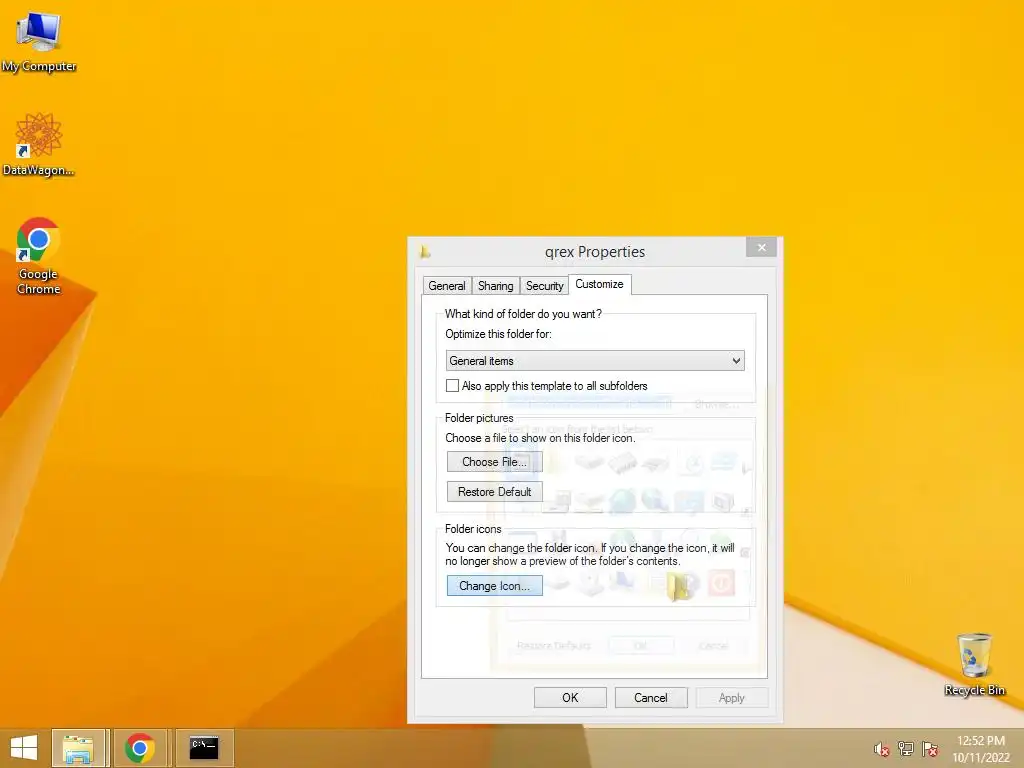The image size is (1024, 768).
Task: Expand the 'General items' optimize dropdown
Action: (595, 360)
